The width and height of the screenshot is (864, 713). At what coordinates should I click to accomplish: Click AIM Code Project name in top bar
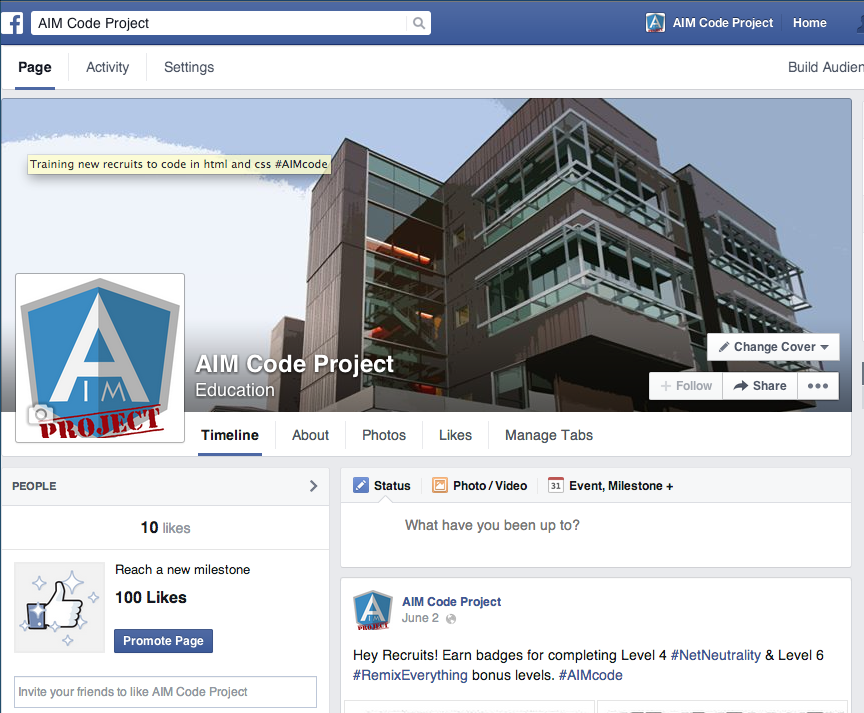[x=722, y=23]
